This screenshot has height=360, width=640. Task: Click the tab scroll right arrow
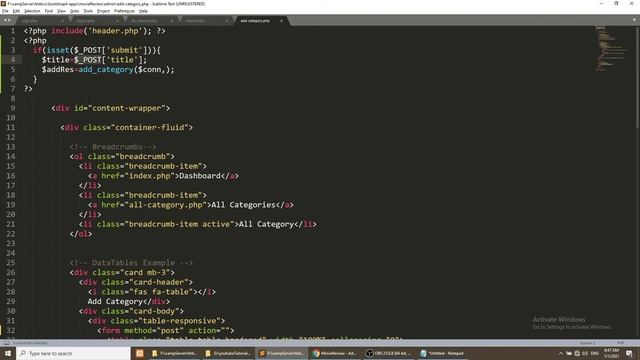point(9,20)
